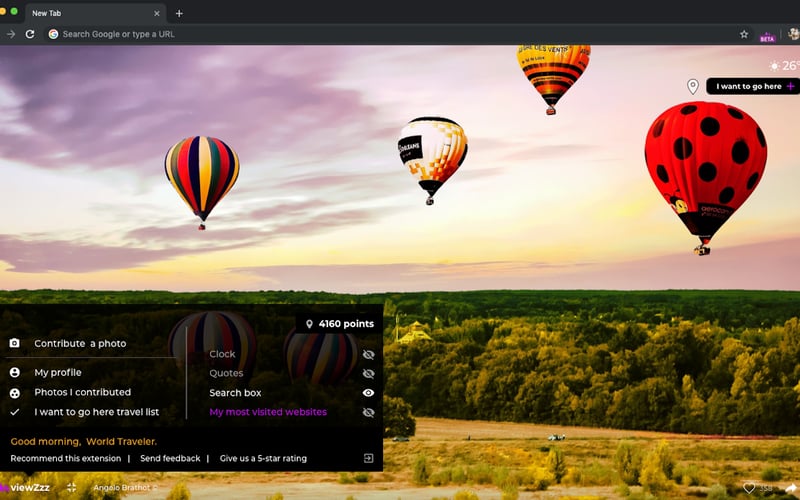Viewport: 800px width, 500px height.
Task: Click photographer credit Angelo Brathot
Action: (x=126, y=488)
